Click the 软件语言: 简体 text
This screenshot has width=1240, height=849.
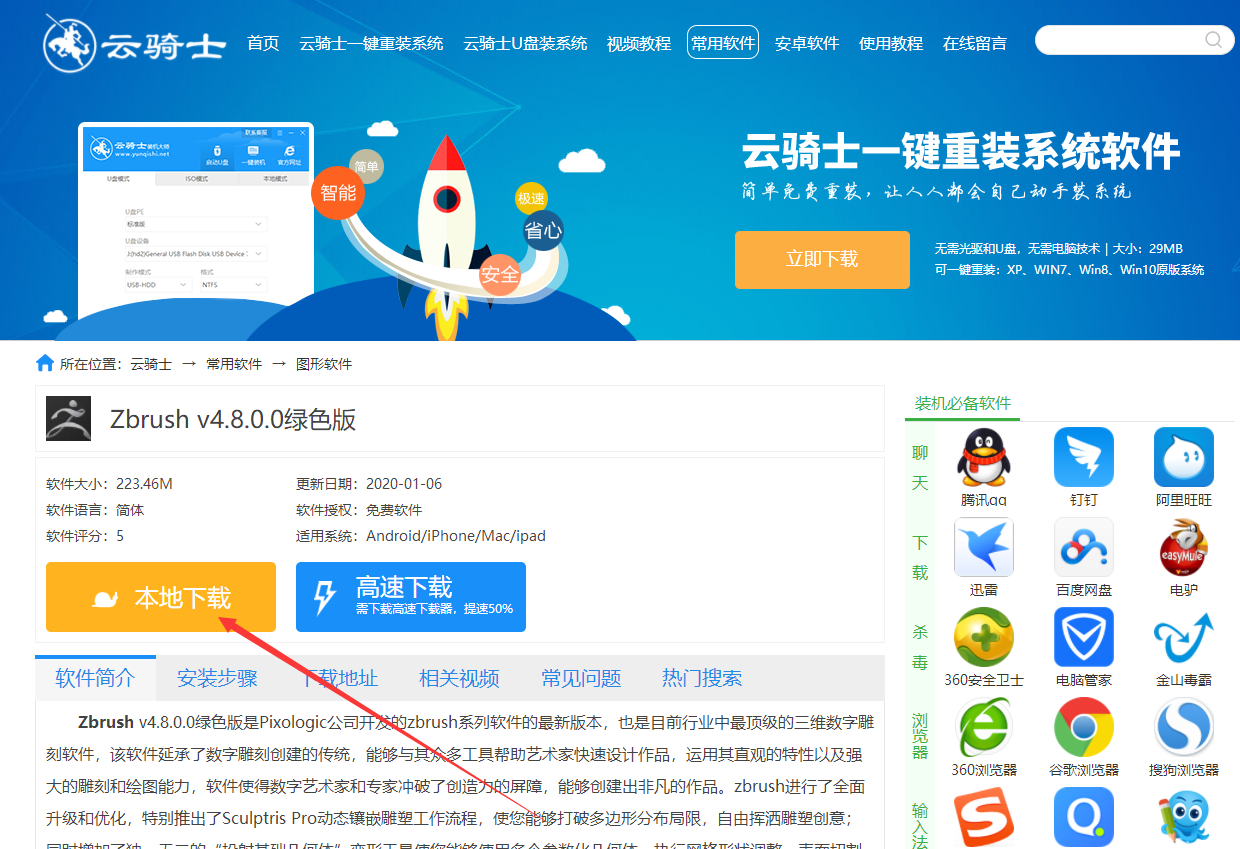pos(95,510)
